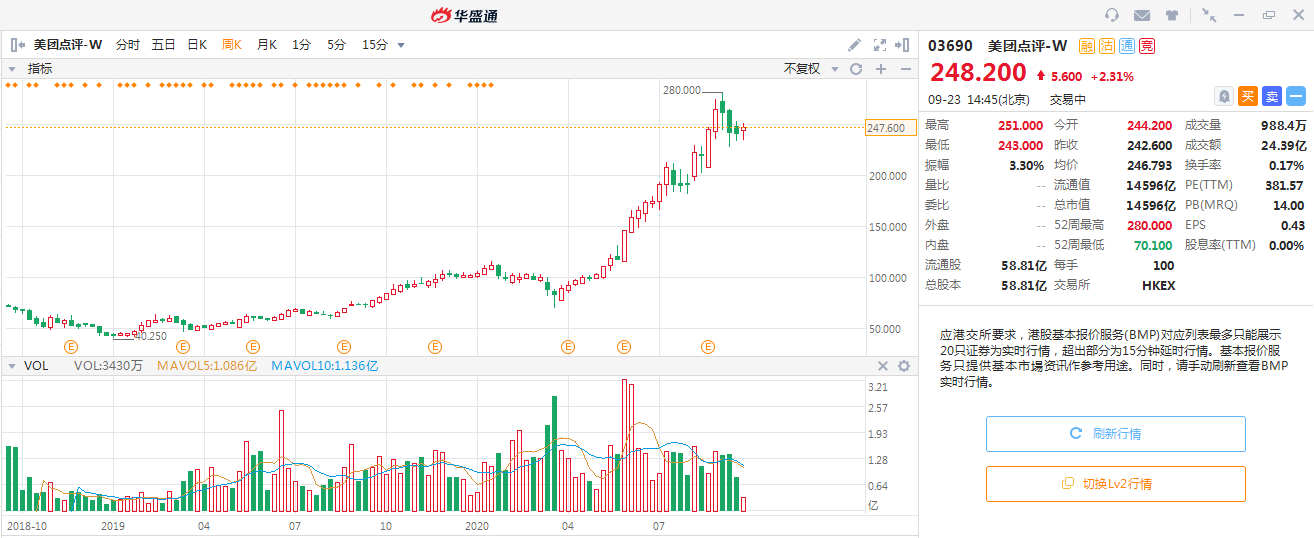
Task: Switch to 日K daily chart tab
Action: point(197,45)
